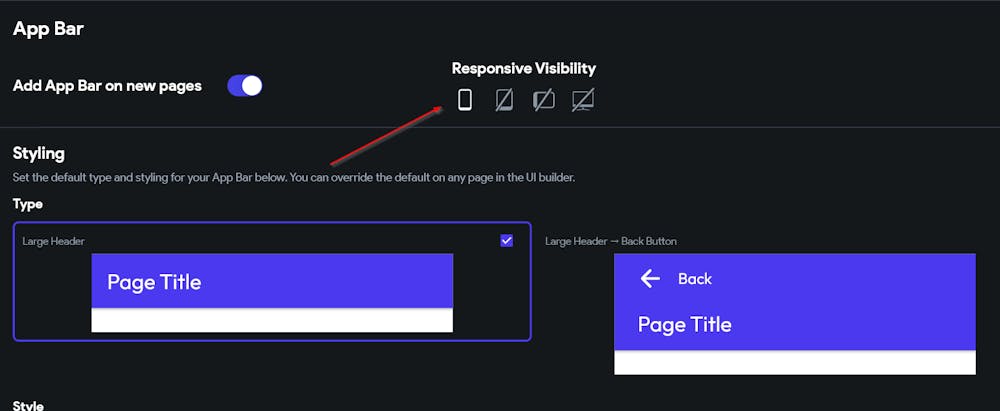
Task: Click the App Bar heading
Action: [48, 29]
